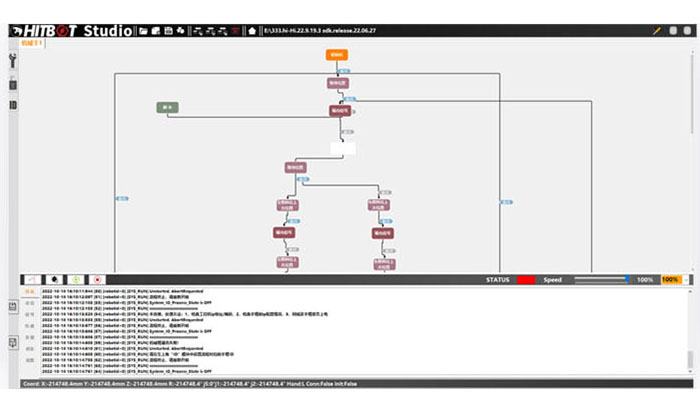700x411 pixels.
Task: Click the save floppy disk toolbar icon
Action: tap(155, 32)
